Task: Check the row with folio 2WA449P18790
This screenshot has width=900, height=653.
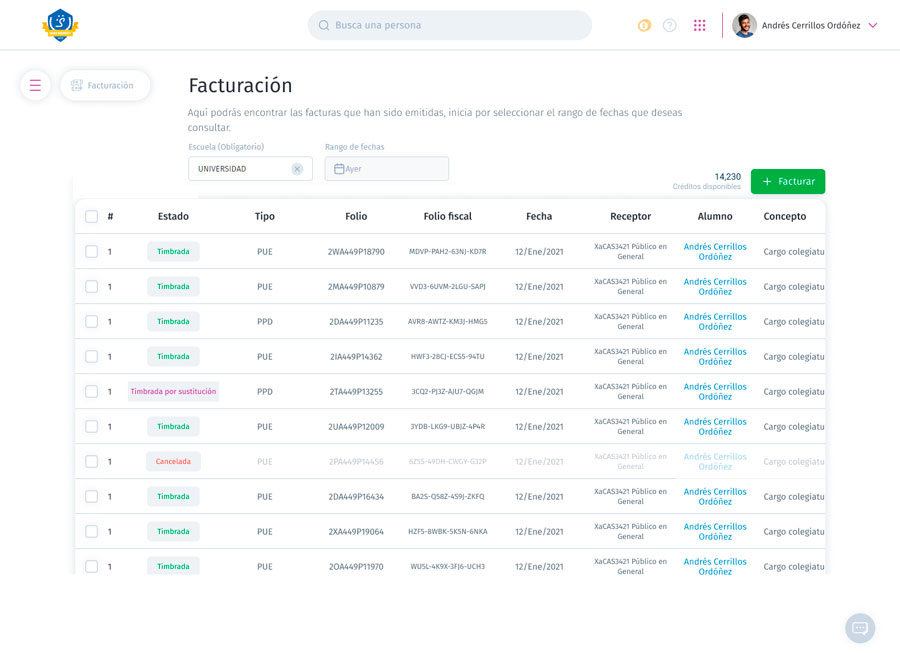Action: click(x=91, y=251)
